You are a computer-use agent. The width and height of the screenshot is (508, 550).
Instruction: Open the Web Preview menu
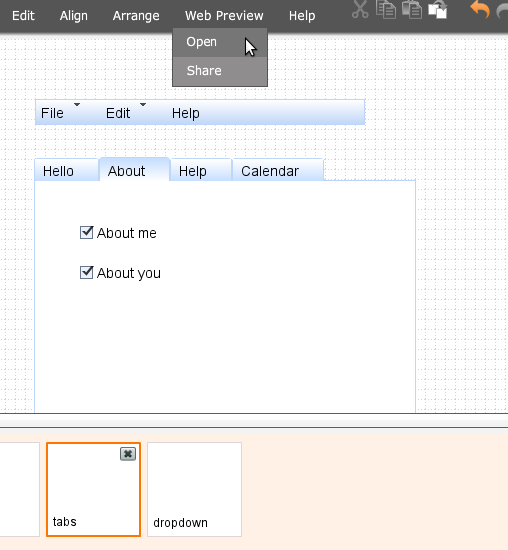pos(224,16)
